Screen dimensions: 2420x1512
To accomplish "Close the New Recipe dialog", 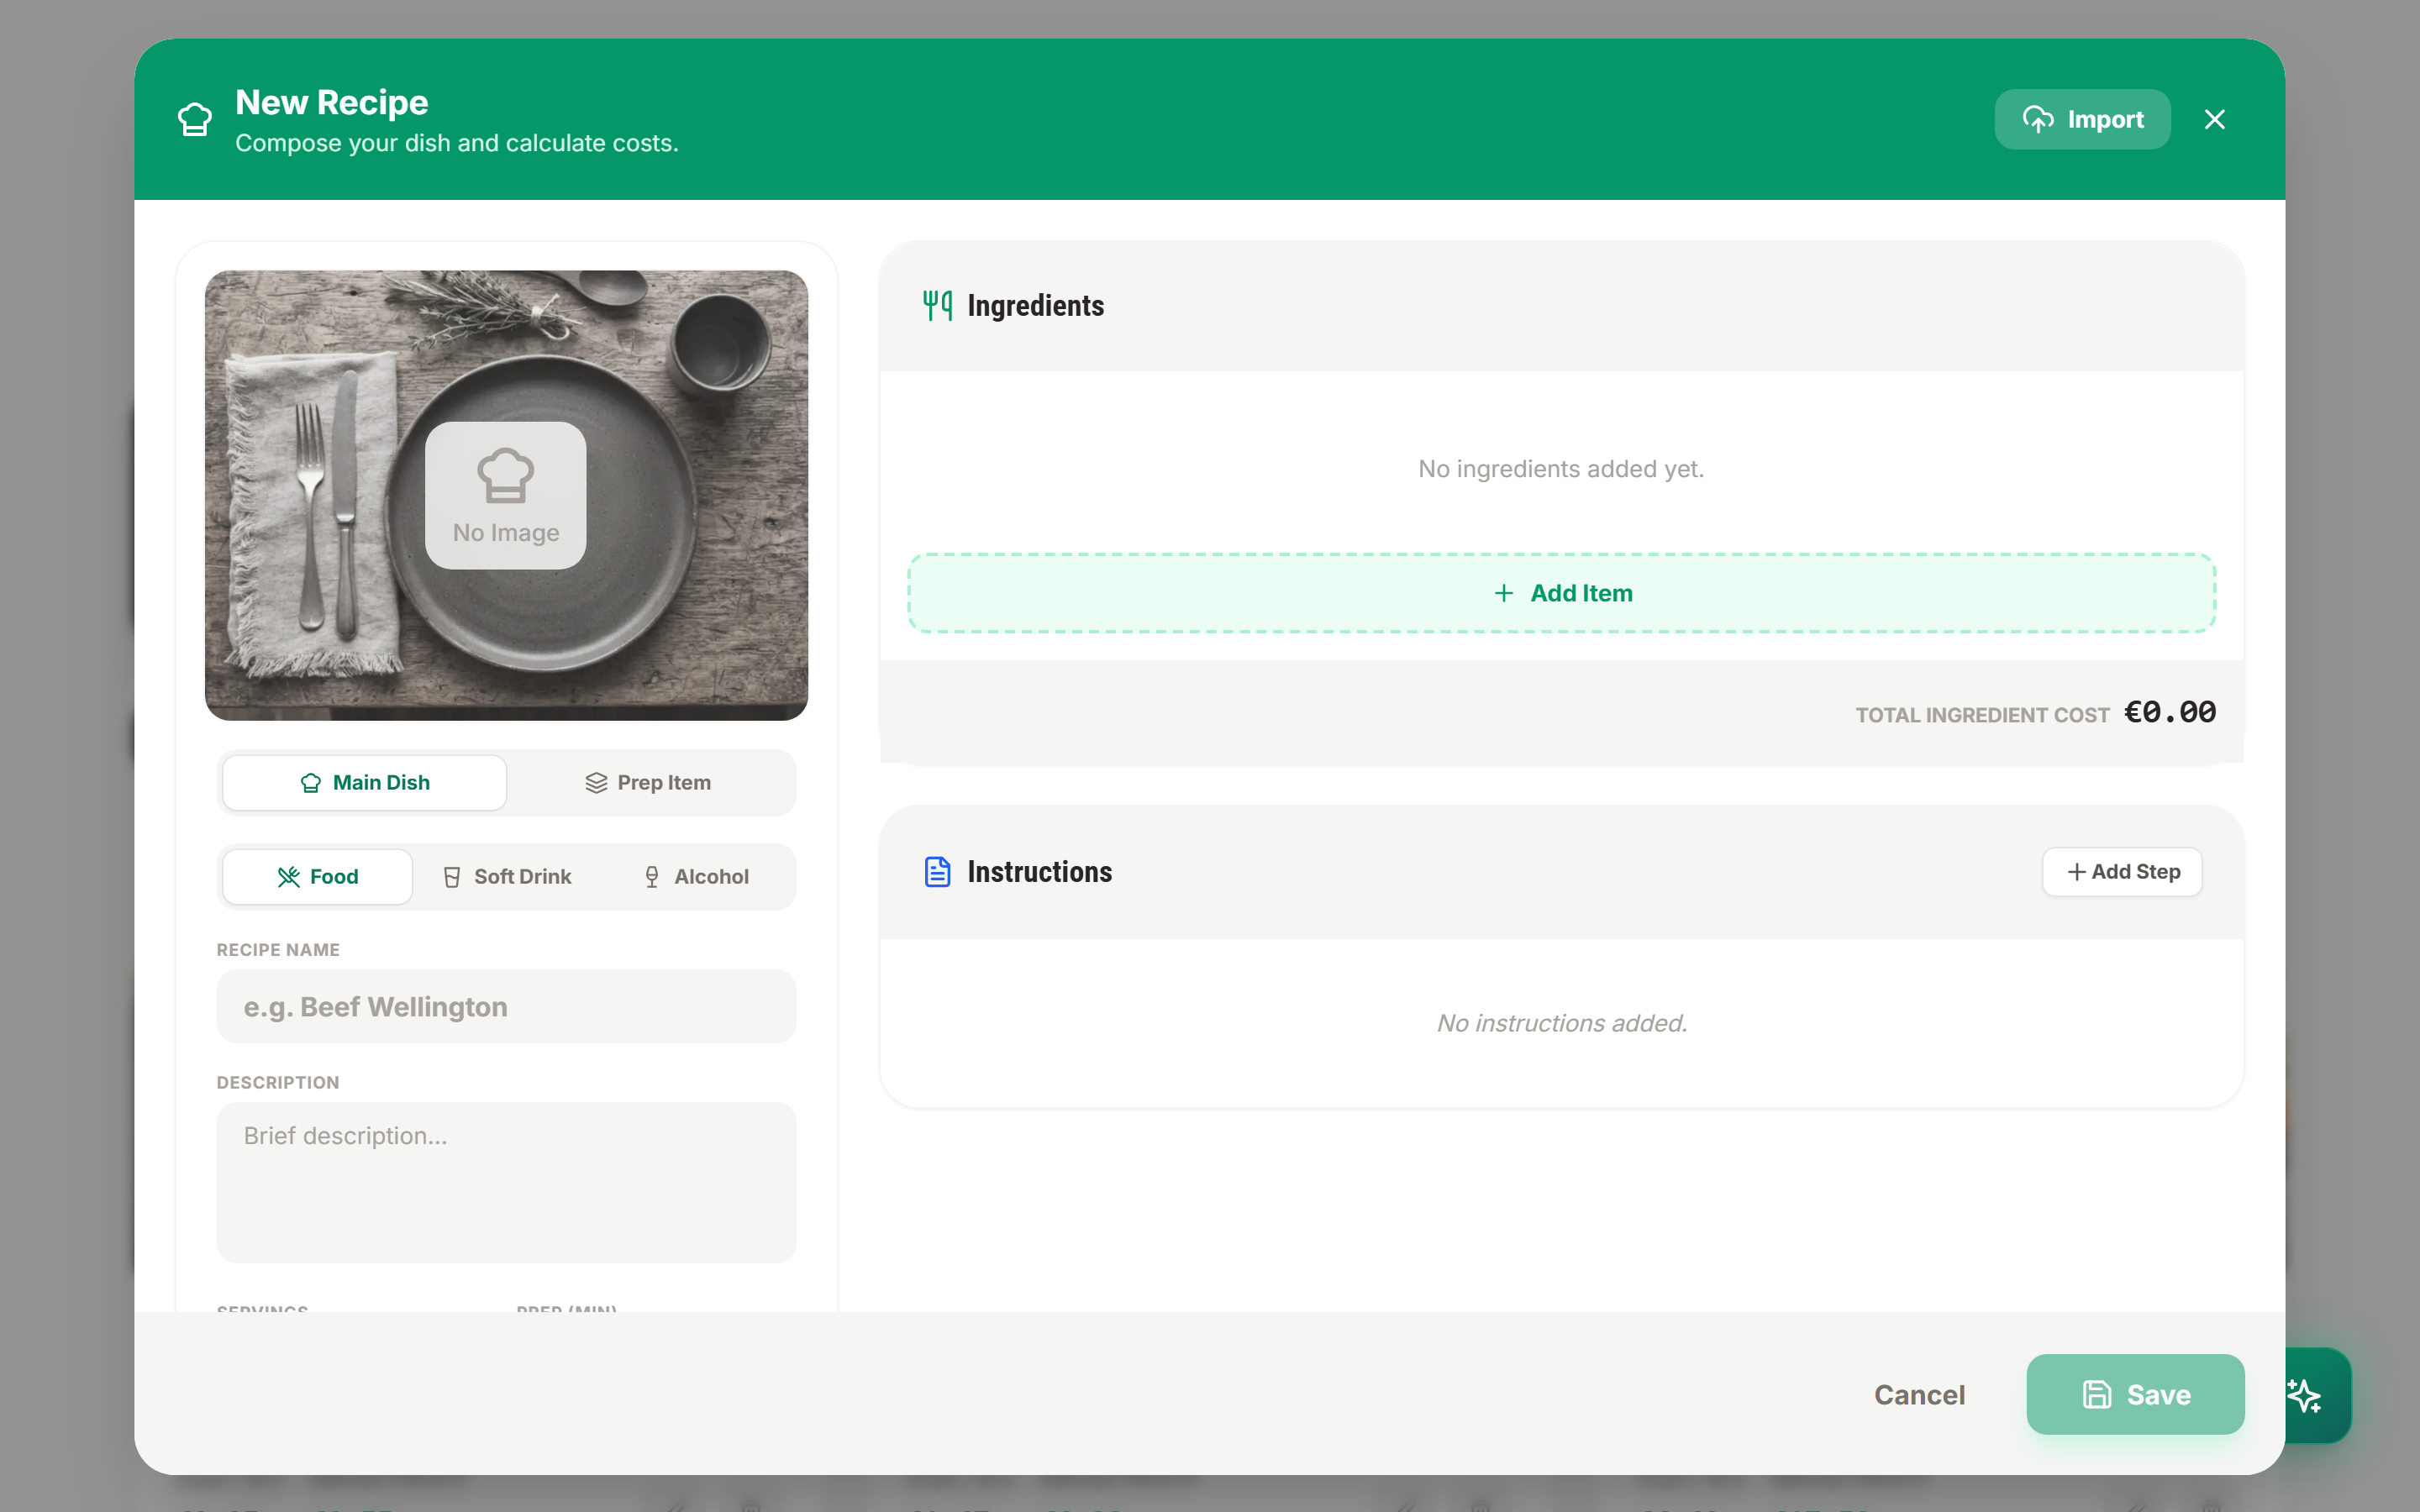I will pyautogui.click(x=2214, y=119).
